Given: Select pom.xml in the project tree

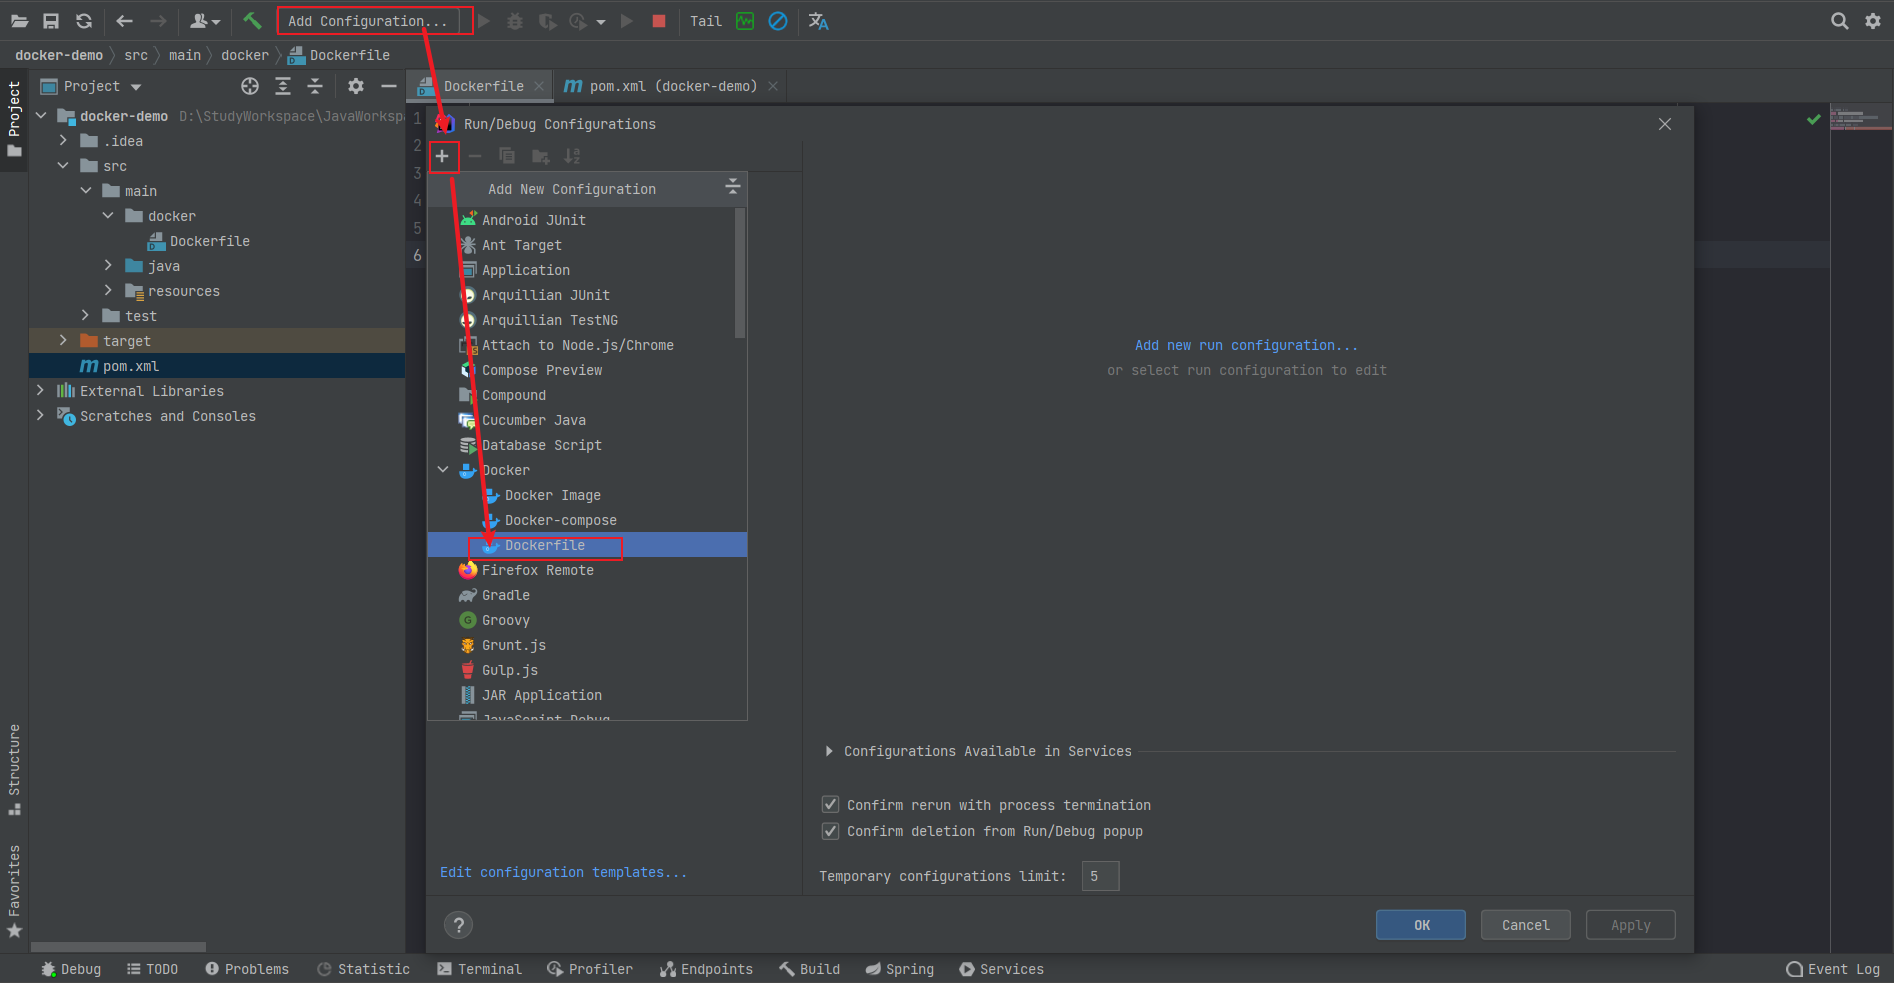Looking at the screenshot, I should 217,366.
